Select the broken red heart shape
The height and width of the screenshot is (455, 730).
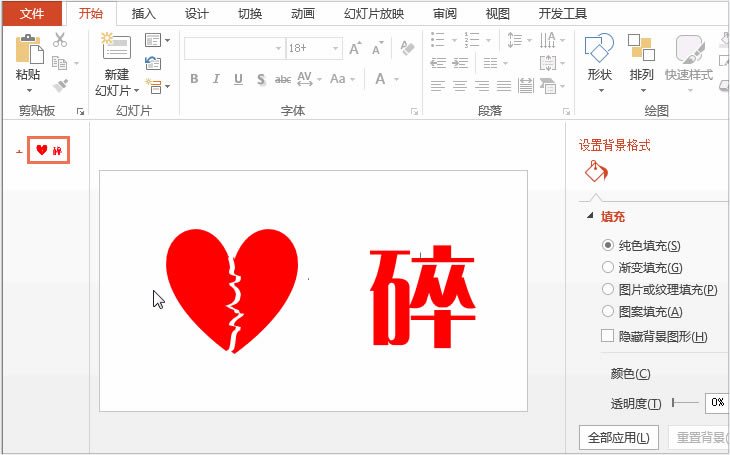pos(232,291)
